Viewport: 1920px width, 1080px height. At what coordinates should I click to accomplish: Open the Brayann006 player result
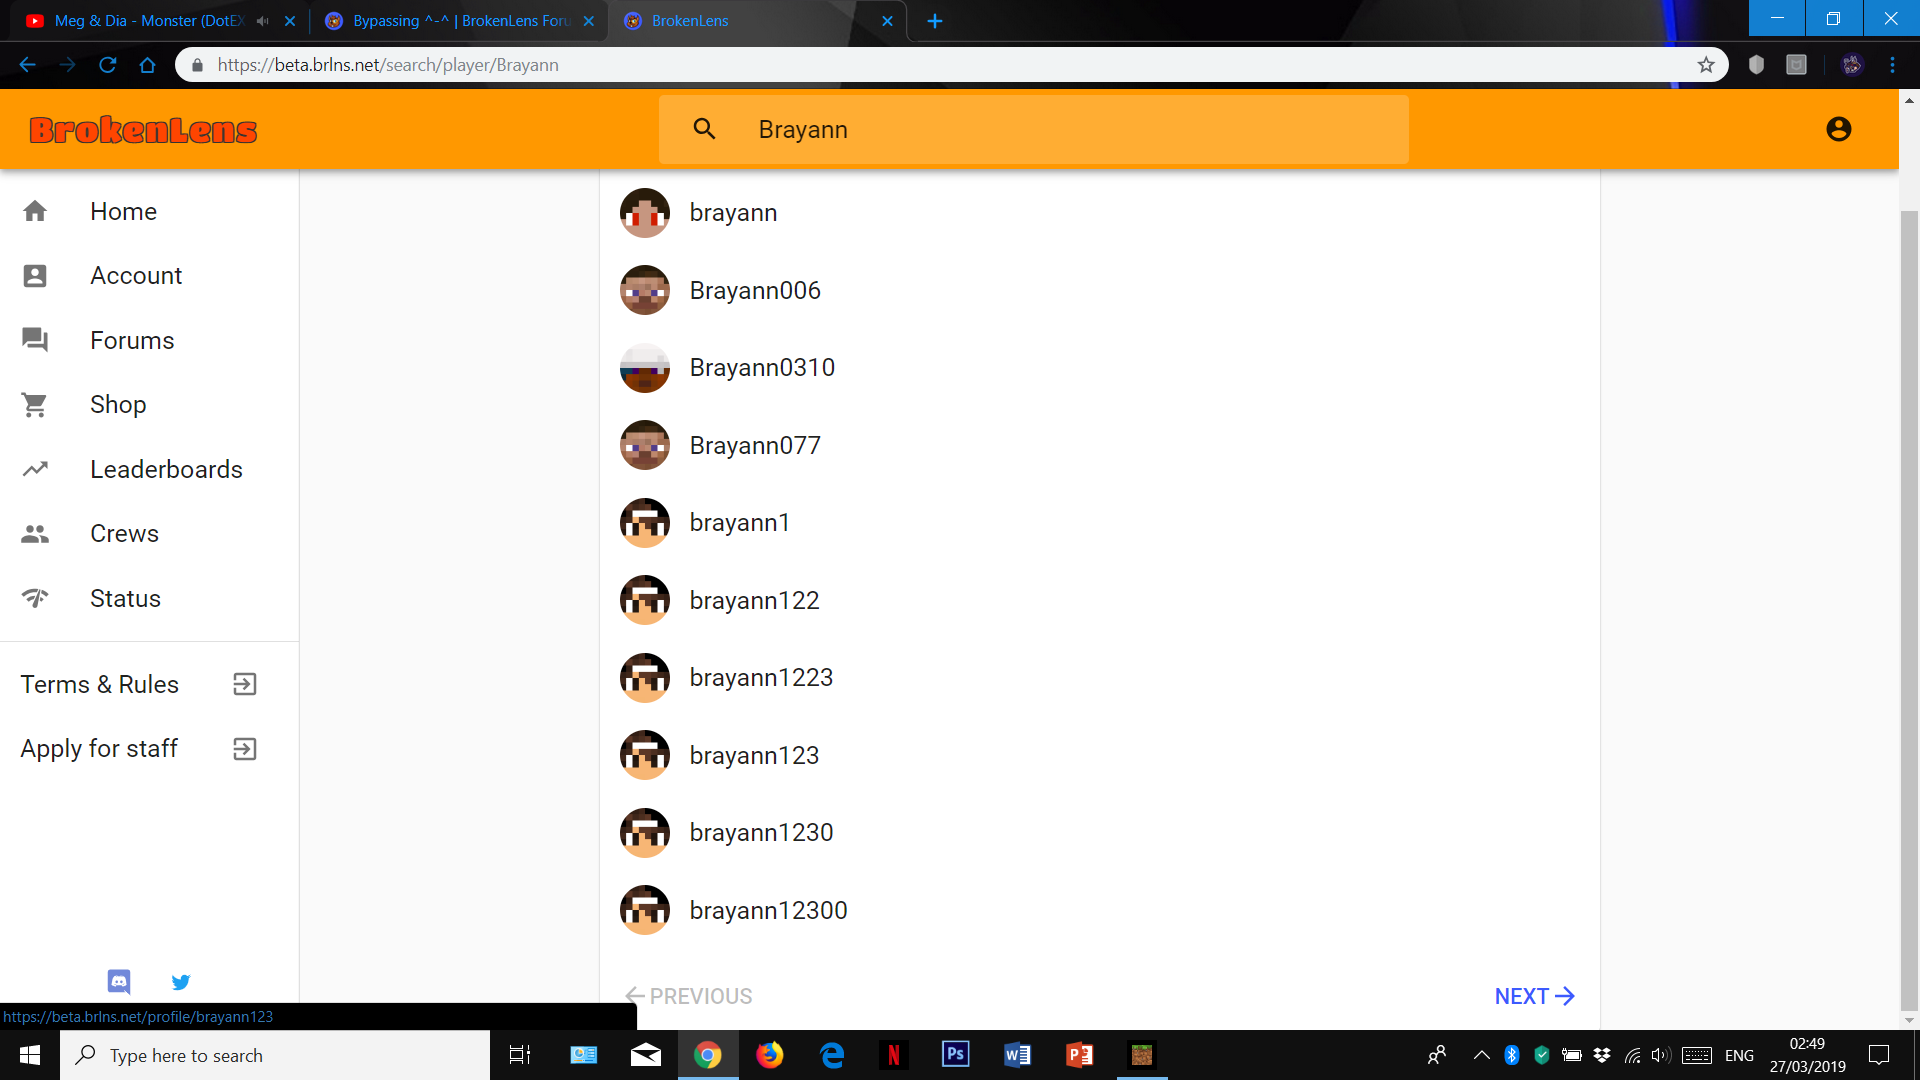tap(1100, 290)
